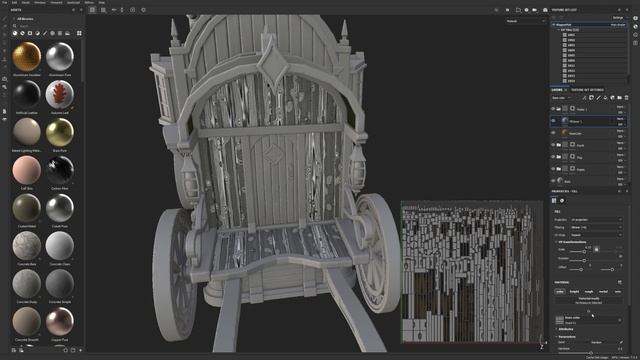
Task: Filter assets by environment maps icon
Action: click(x=67, y=33)
